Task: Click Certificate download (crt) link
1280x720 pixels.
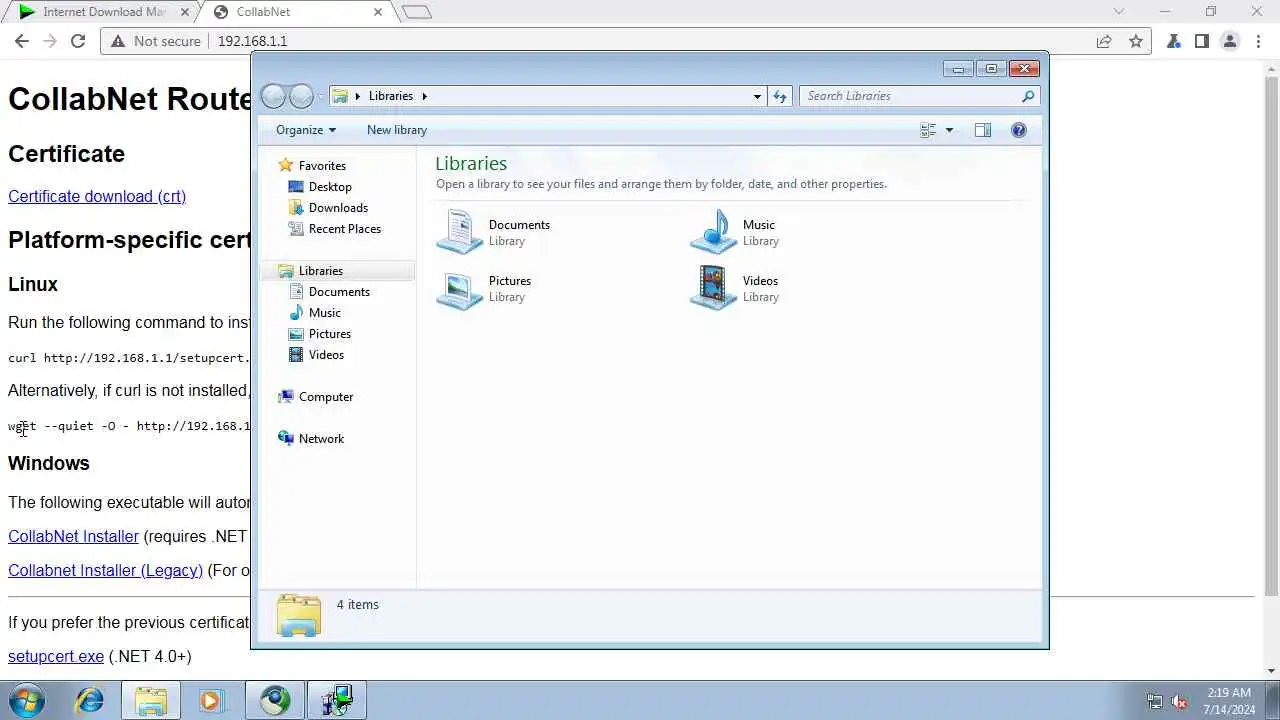Action: [97, 196]
